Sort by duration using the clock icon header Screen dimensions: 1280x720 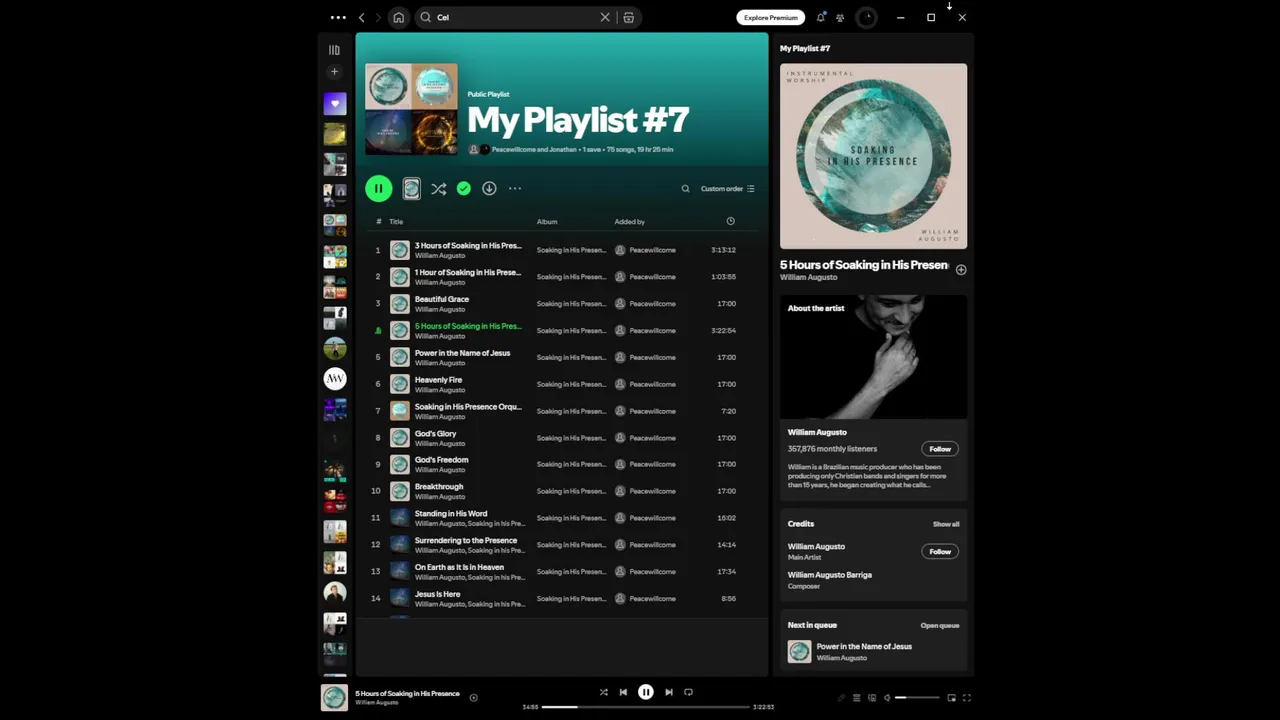pyautogui.click(x=730, y=221)
